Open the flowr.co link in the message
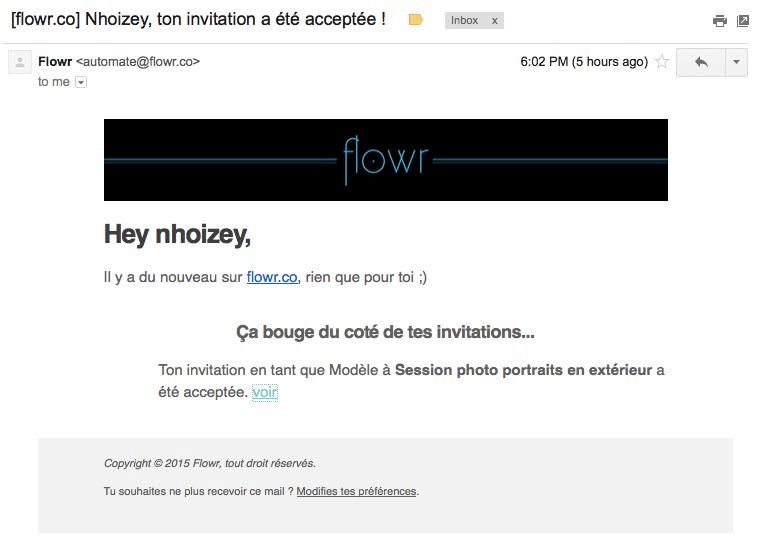The image size is (760, 554). coord(272,277)
